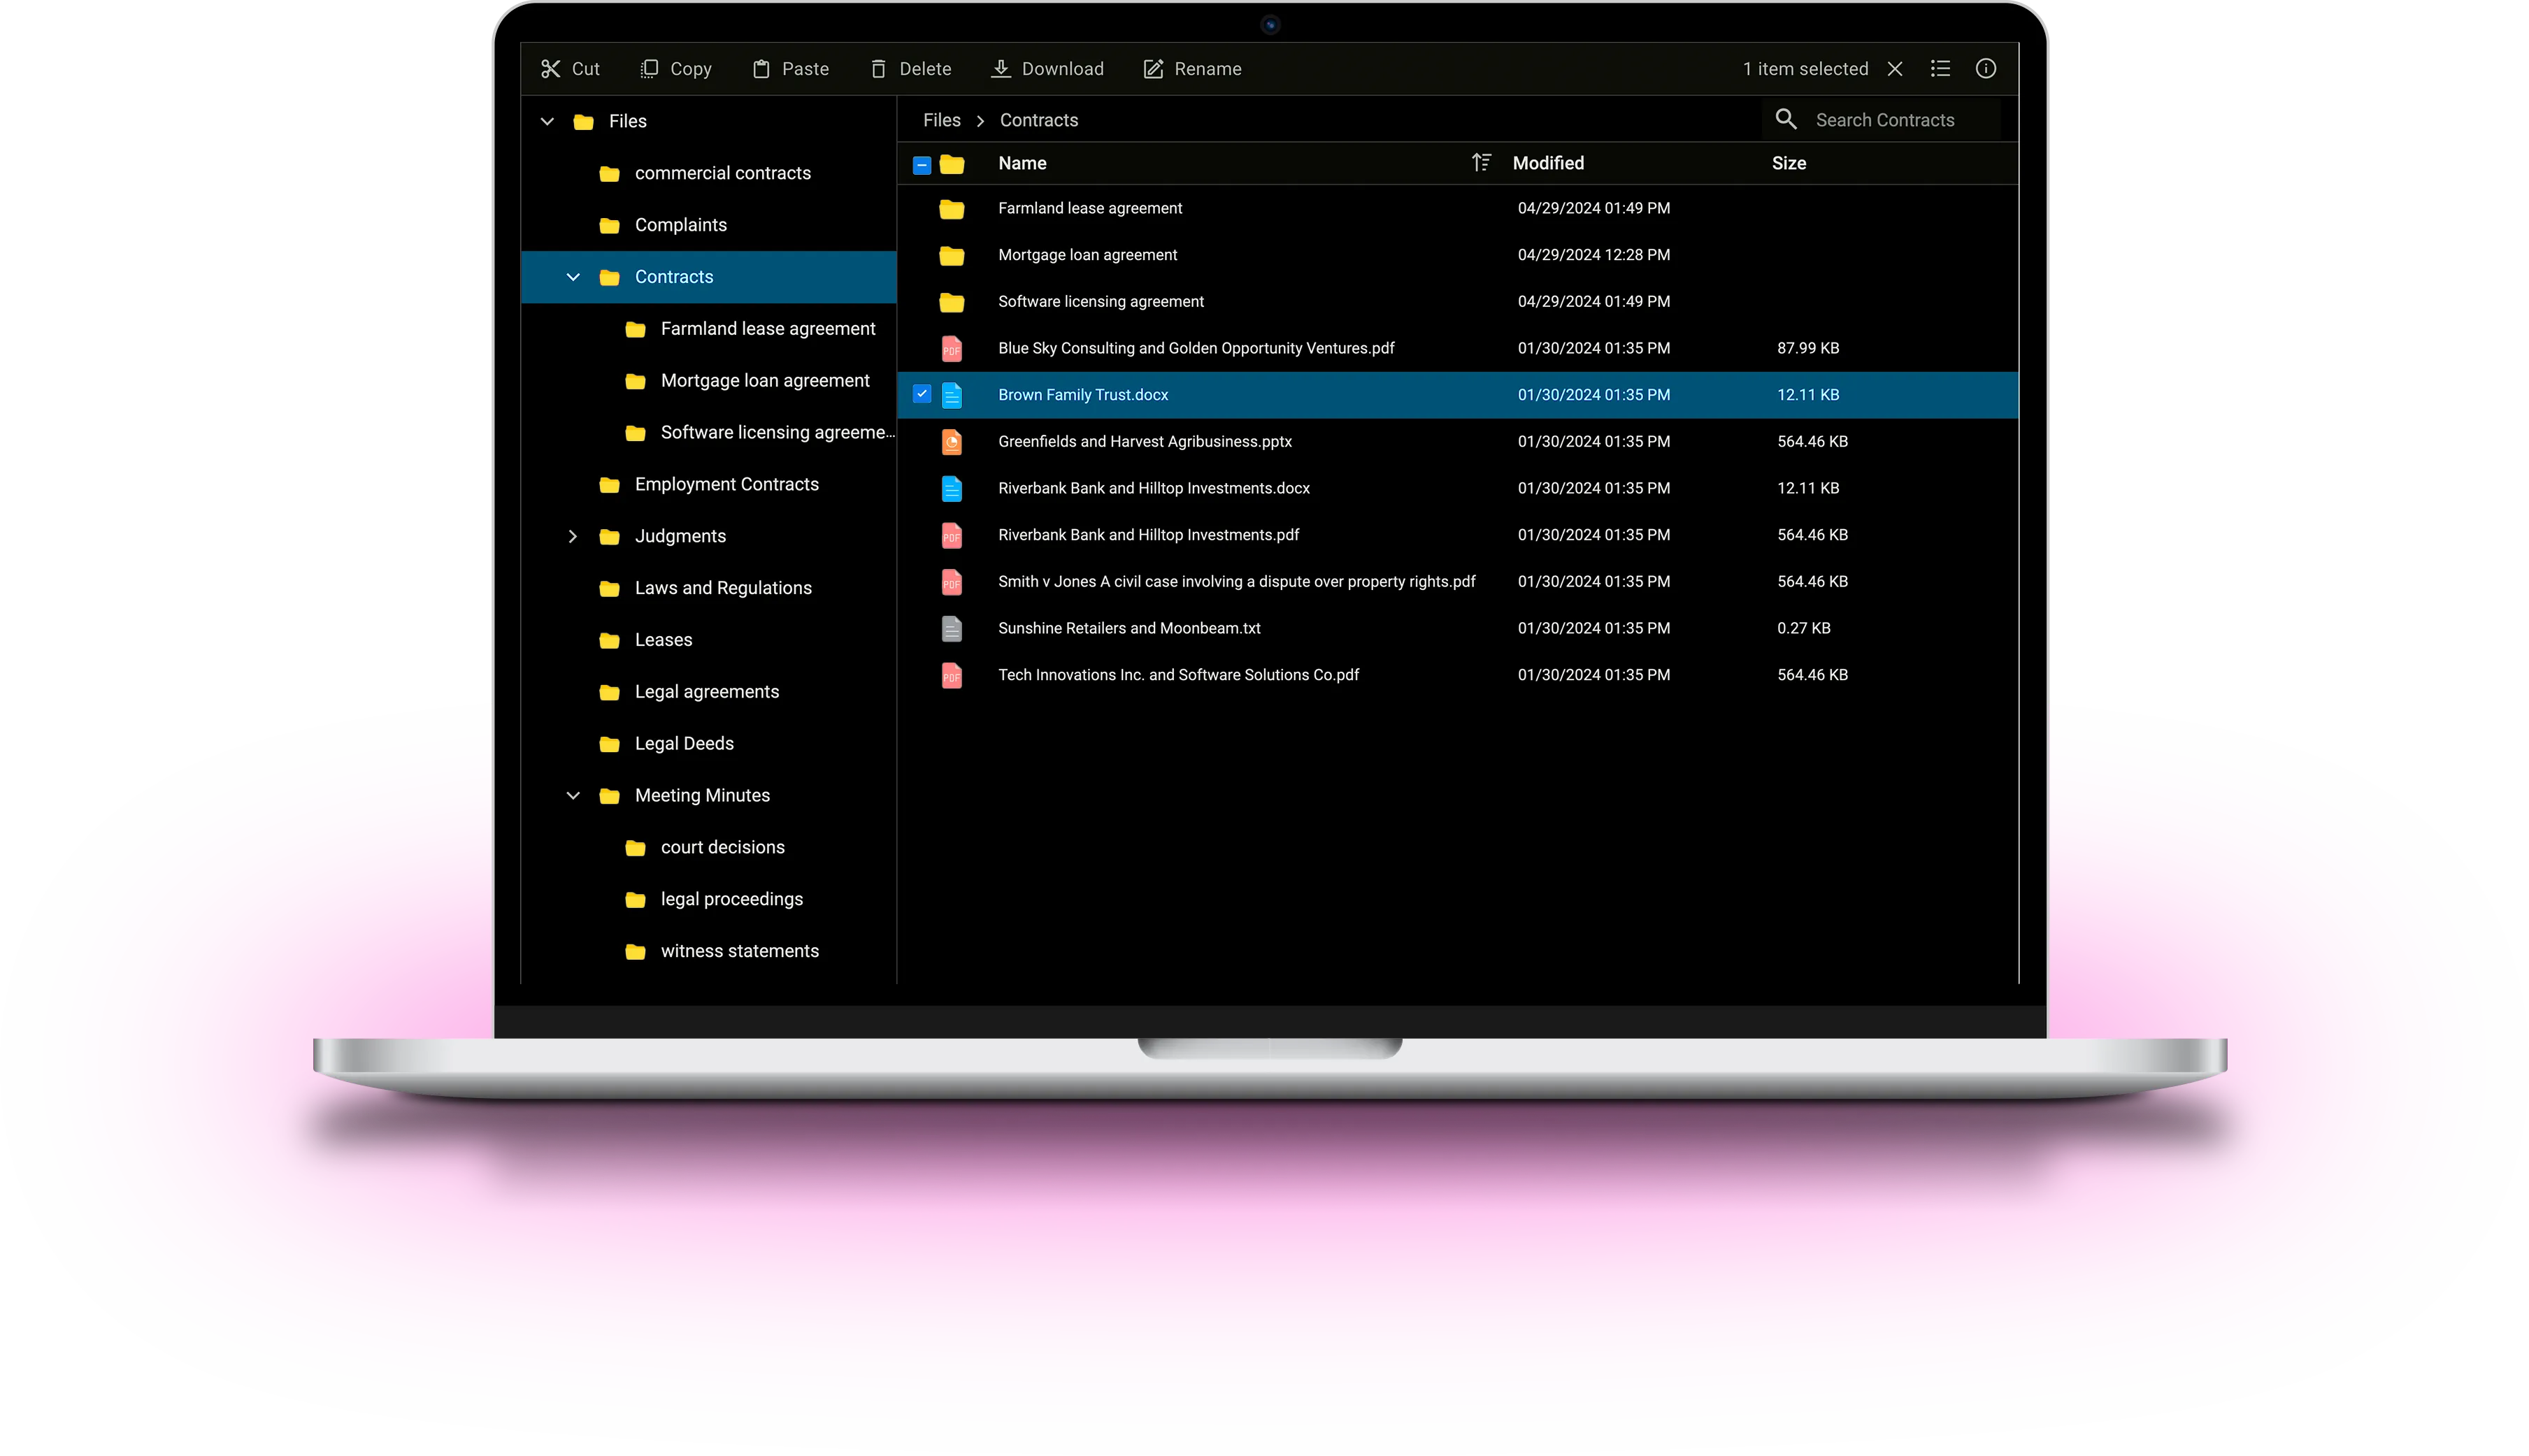
Task: Select Smith v Jones property rights.pdf file name
Action: point(1236,582)
